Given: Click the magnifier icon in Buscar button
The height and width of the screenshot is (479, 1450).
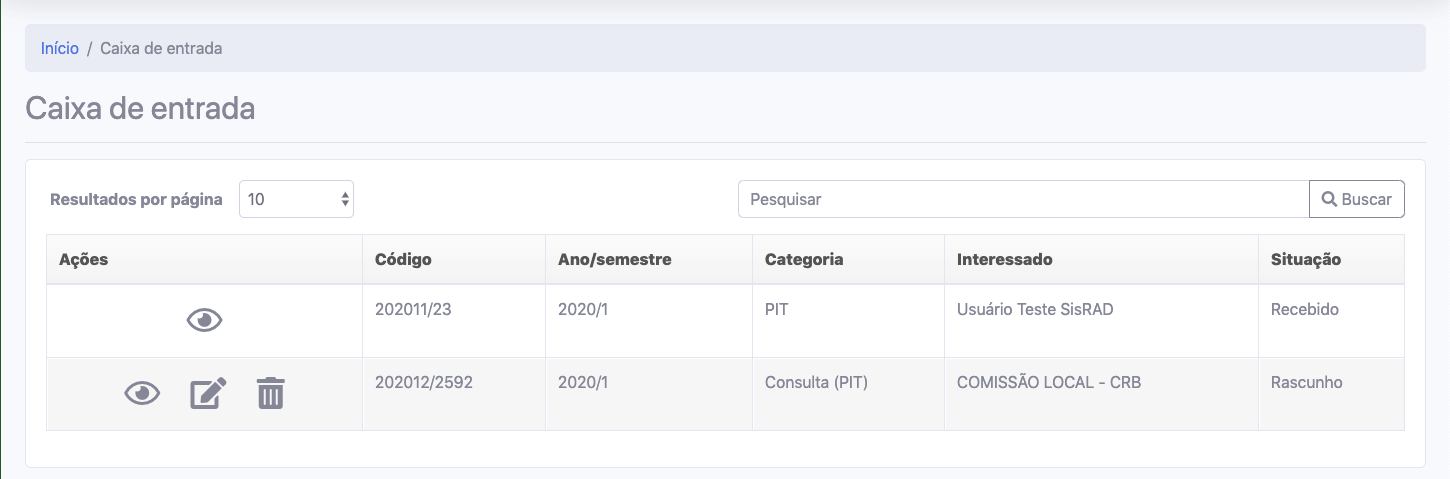Looking at the screenshot, I should click(1329, 199).
